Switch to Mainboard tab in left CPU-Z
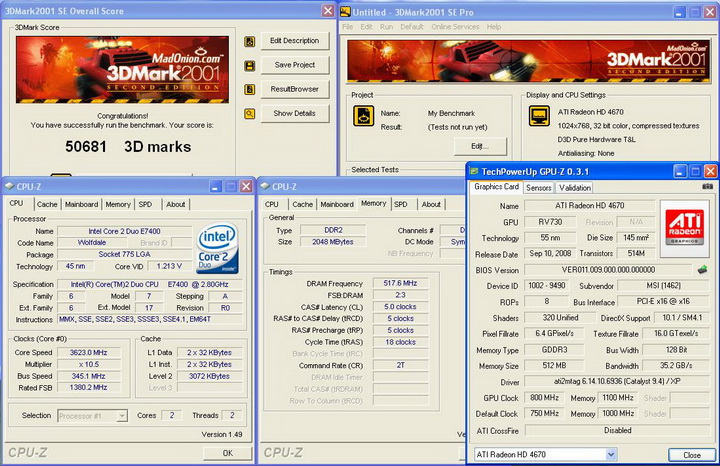The height and width of the screenshot is (466, 720). [81, 204]
